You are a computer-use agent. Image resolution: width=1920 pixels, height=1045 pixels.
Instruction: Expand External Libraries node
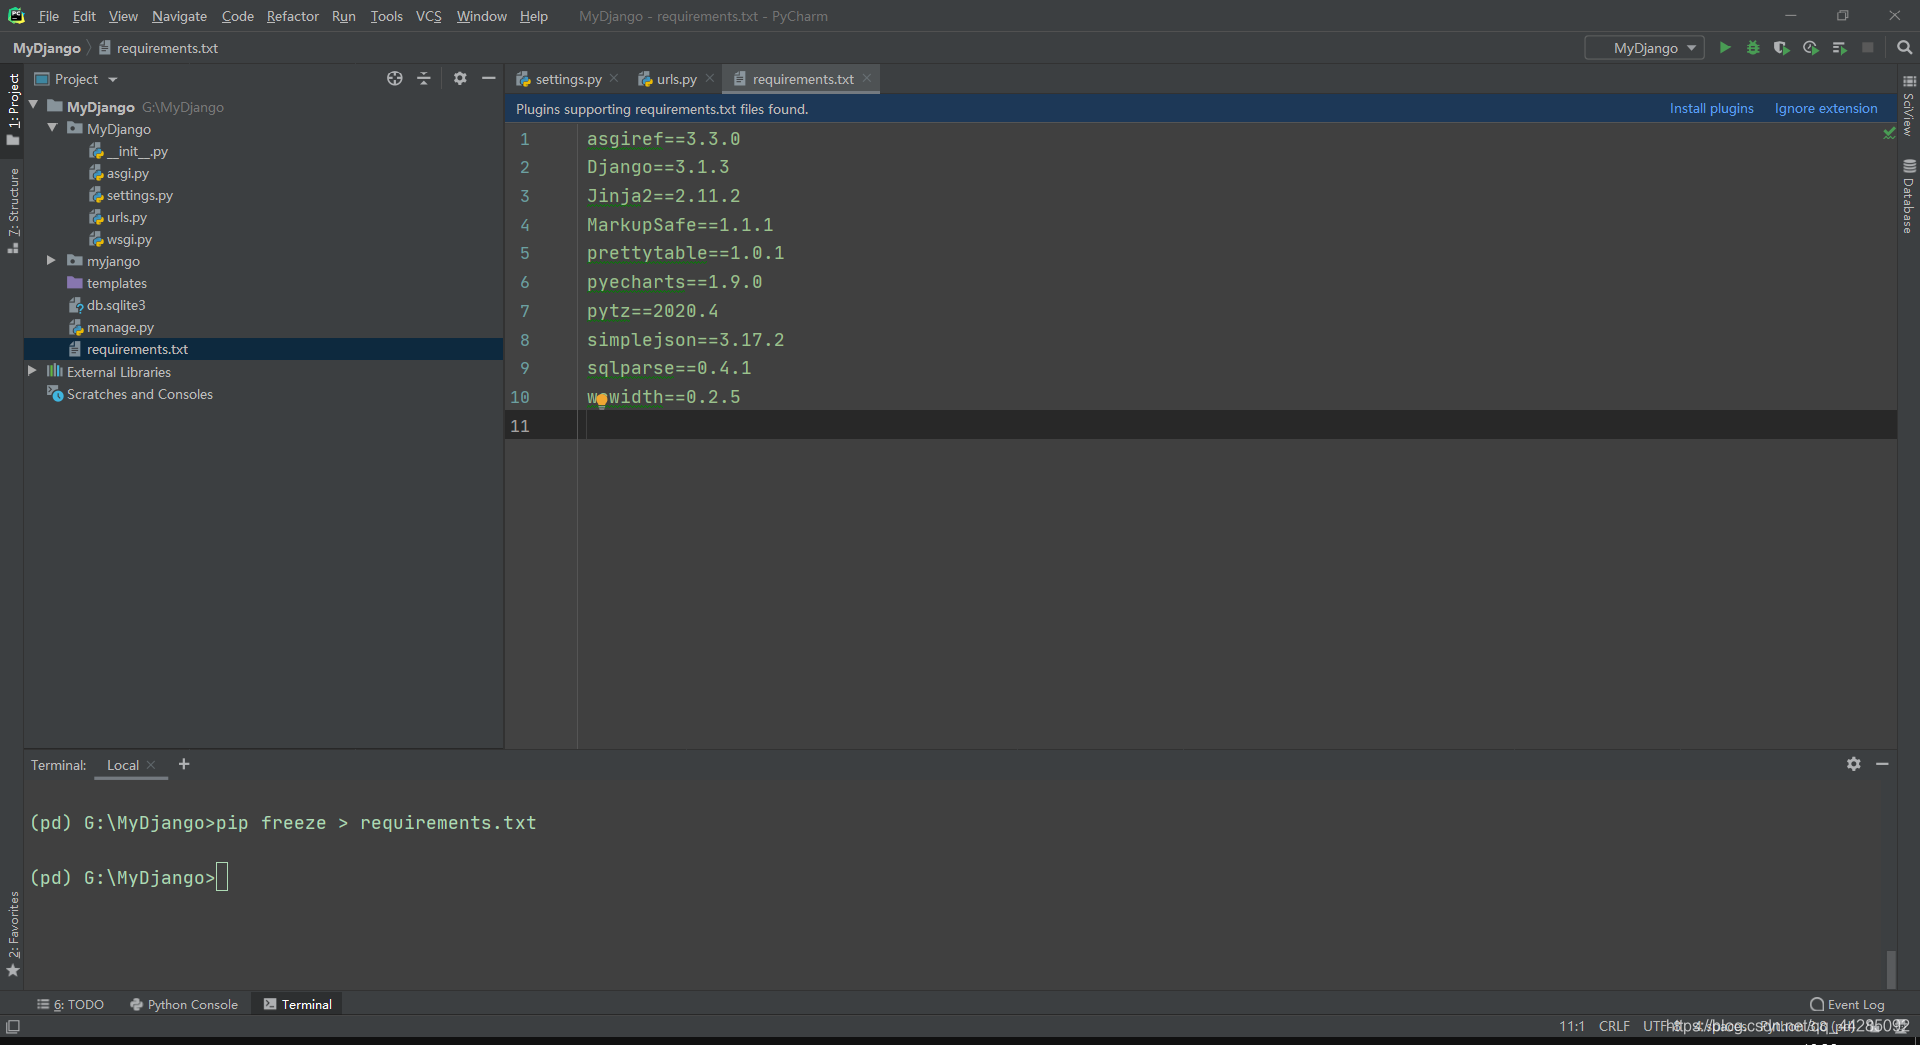pyautogui.click(x=32, y=371)
